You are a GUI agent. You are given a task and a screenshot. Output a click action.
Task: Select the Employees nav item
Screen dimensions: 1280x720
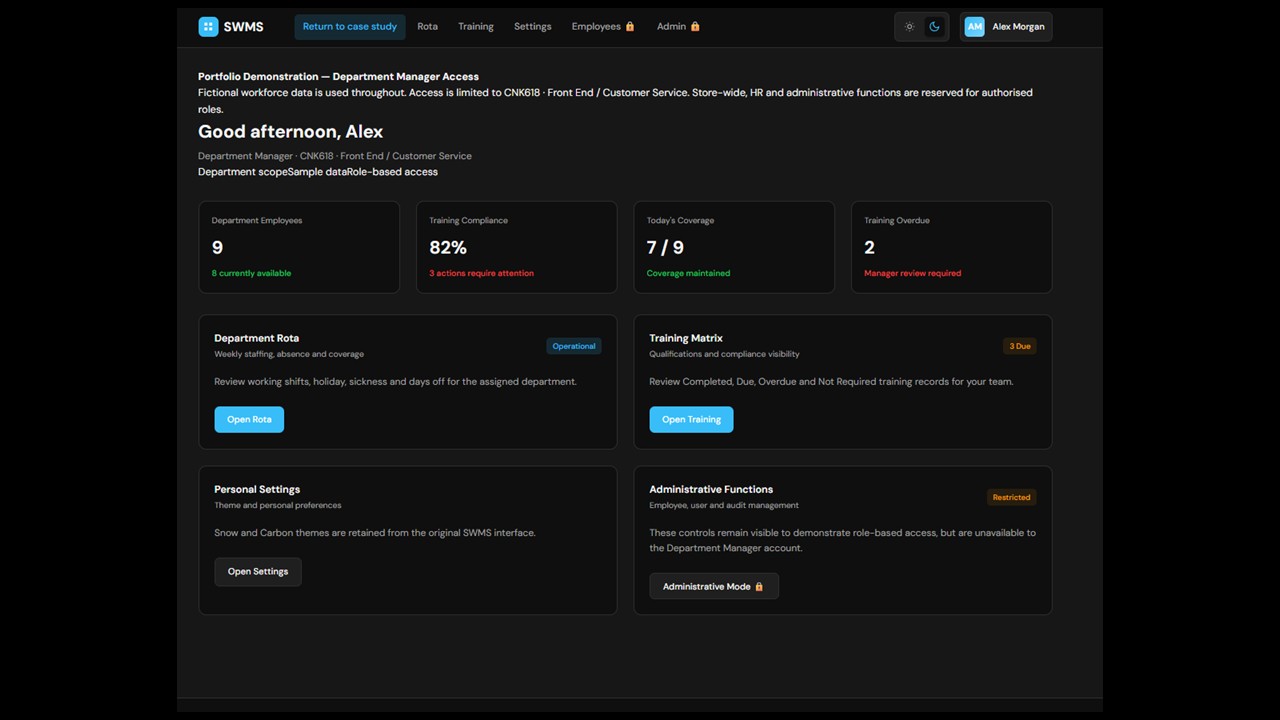coord(603,27)
